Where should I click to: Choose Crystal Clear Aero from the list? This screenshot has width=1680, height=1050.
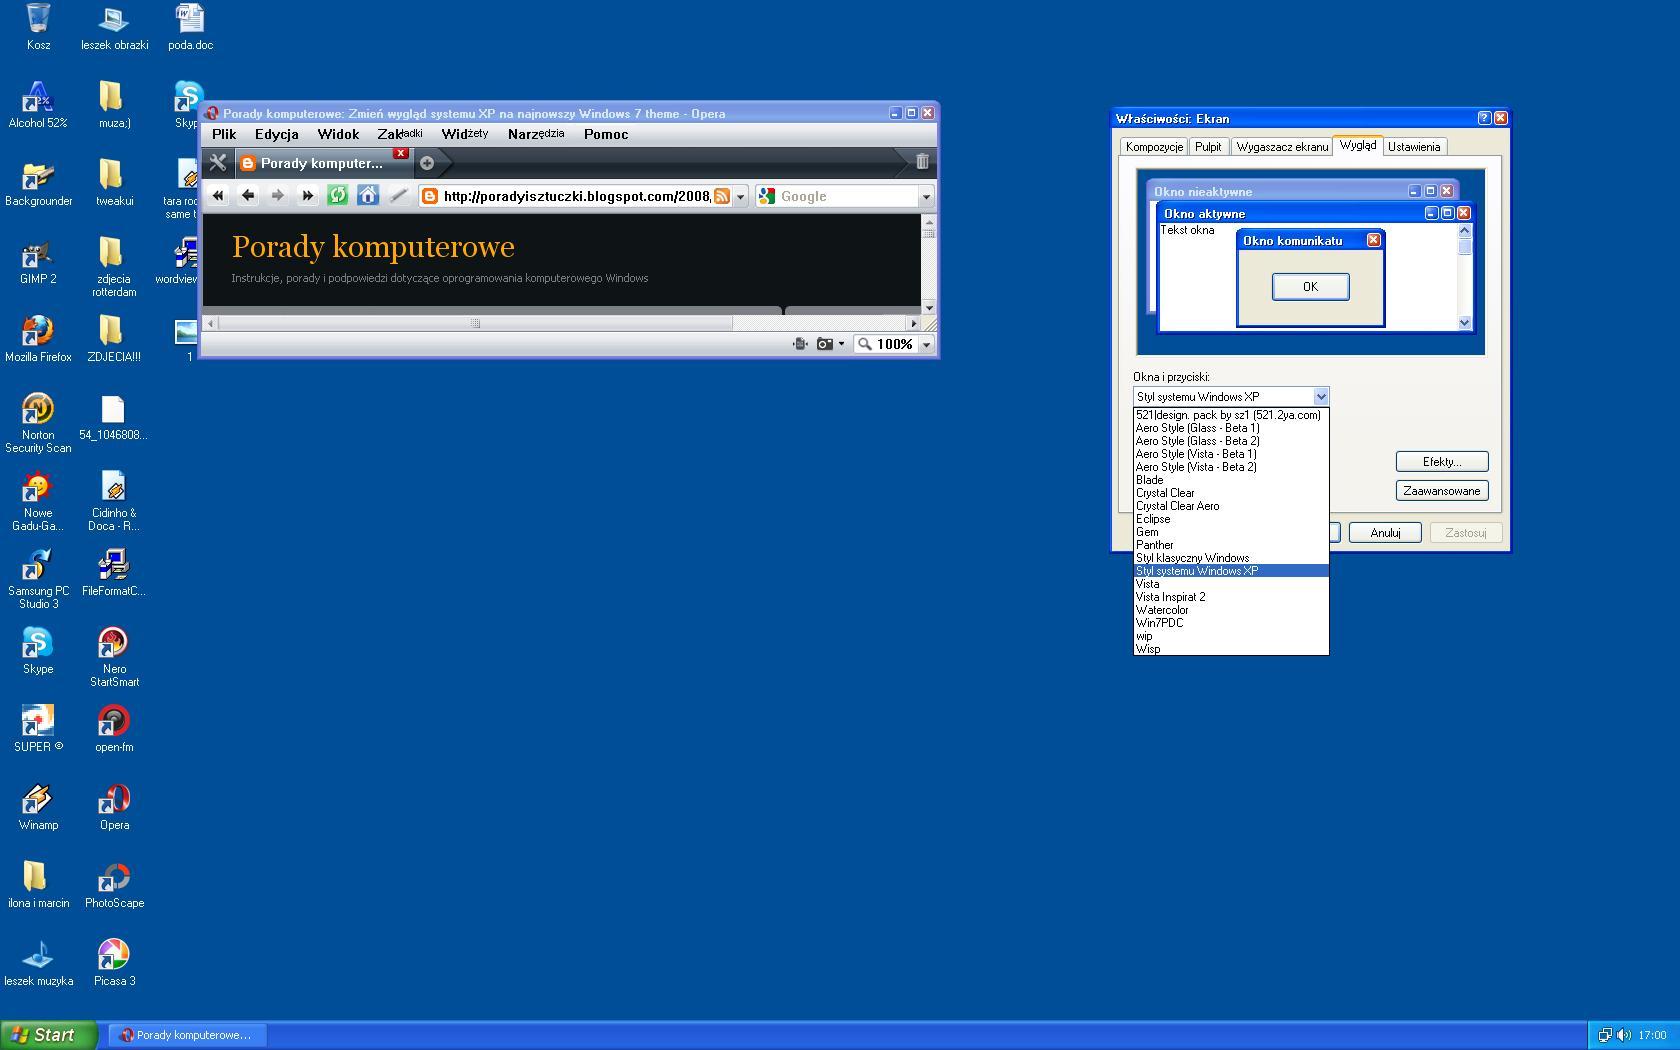pyautogui.click(x=1231, y=506)
